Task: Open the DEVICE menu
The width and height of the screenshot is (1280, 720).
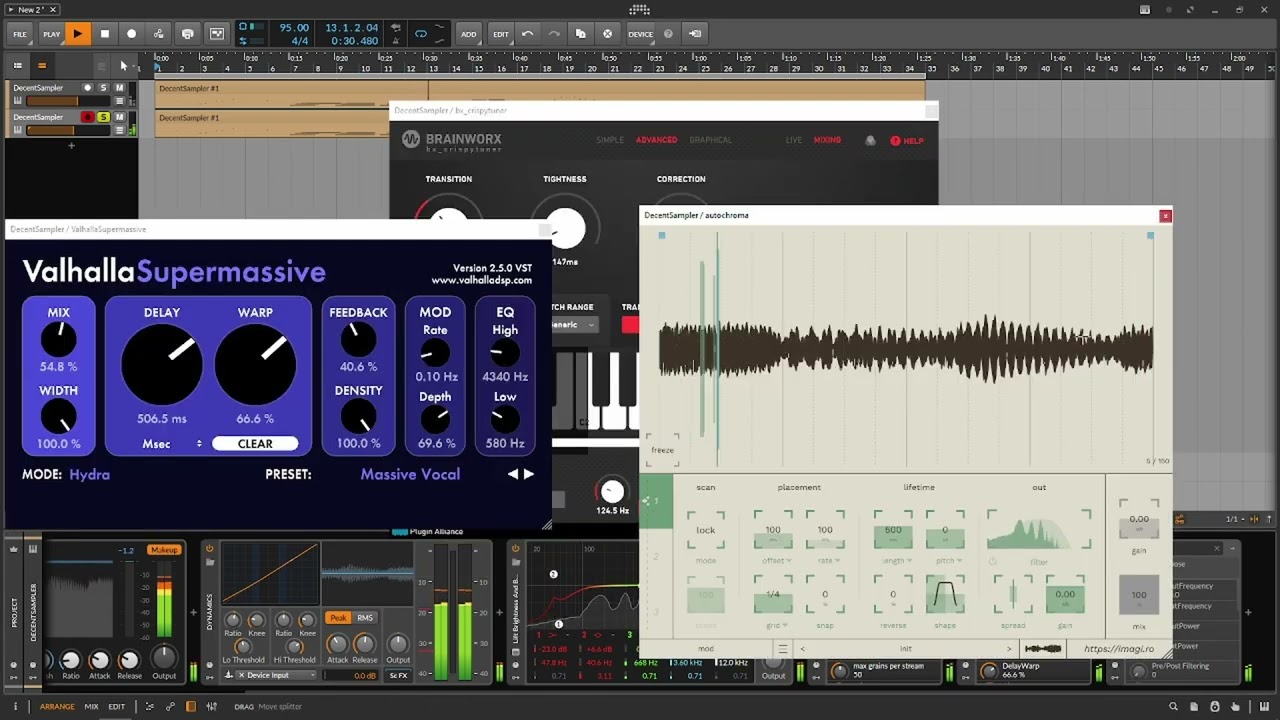Action: coord(640,34)
